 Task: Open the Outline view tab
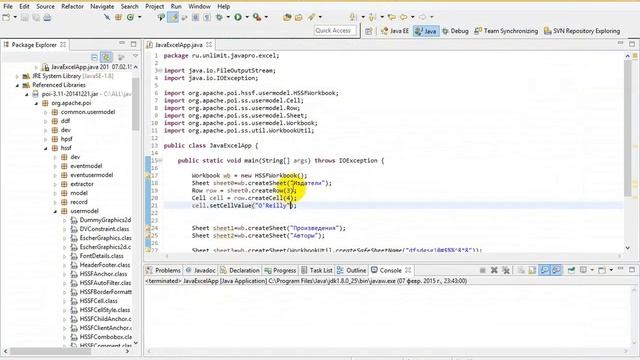(351, 270)
